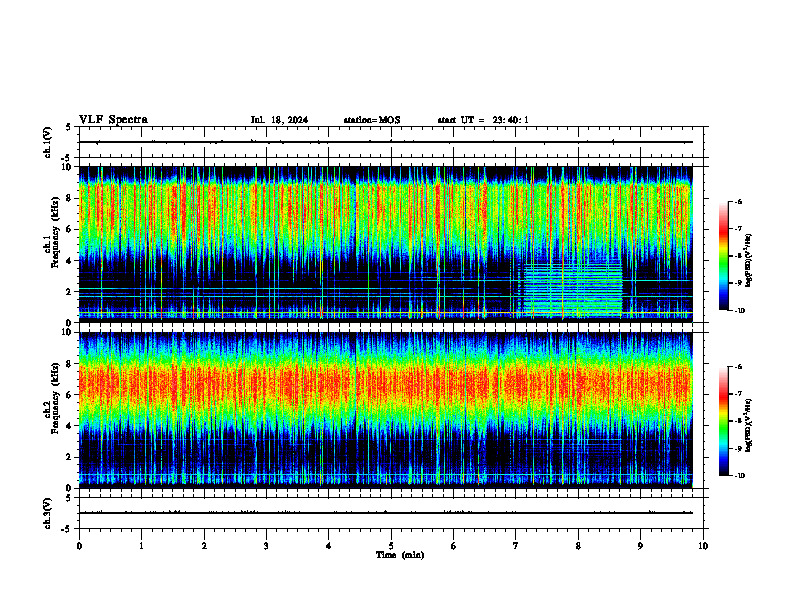Click the ch.1 color scale bar
Image resolution: width=792 pixels, height=612 pixels.
[724, 256]
